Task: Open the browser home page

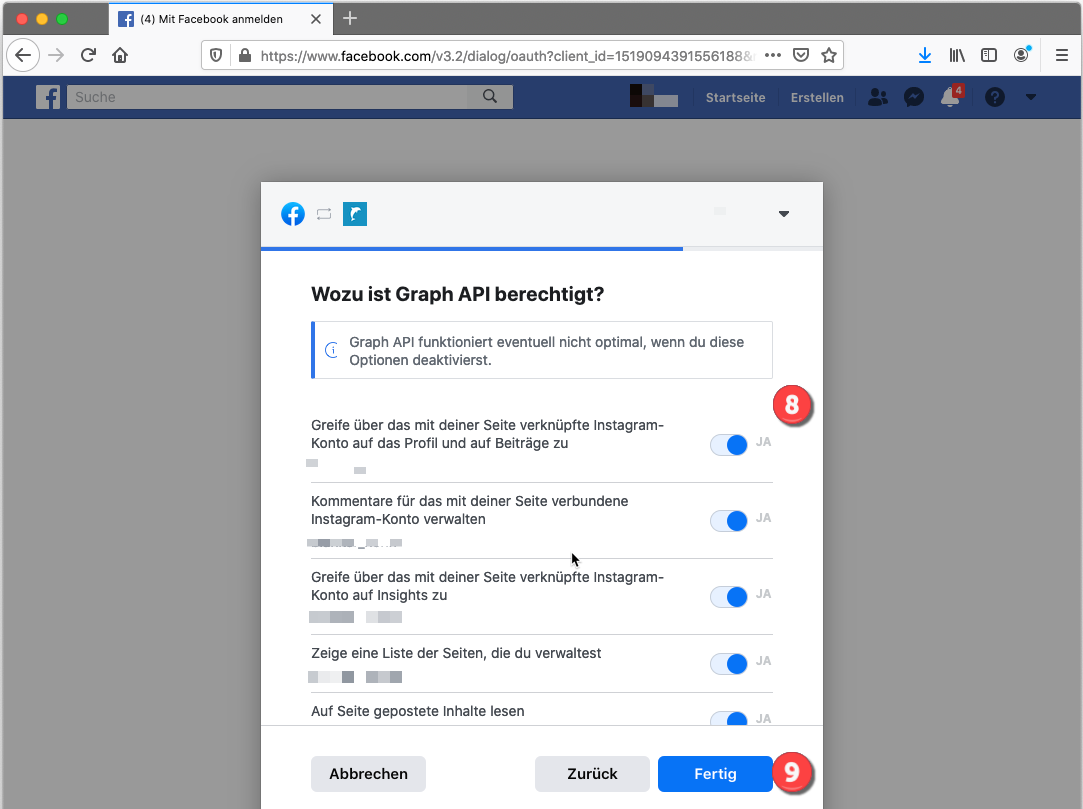Action: (120, 55)
